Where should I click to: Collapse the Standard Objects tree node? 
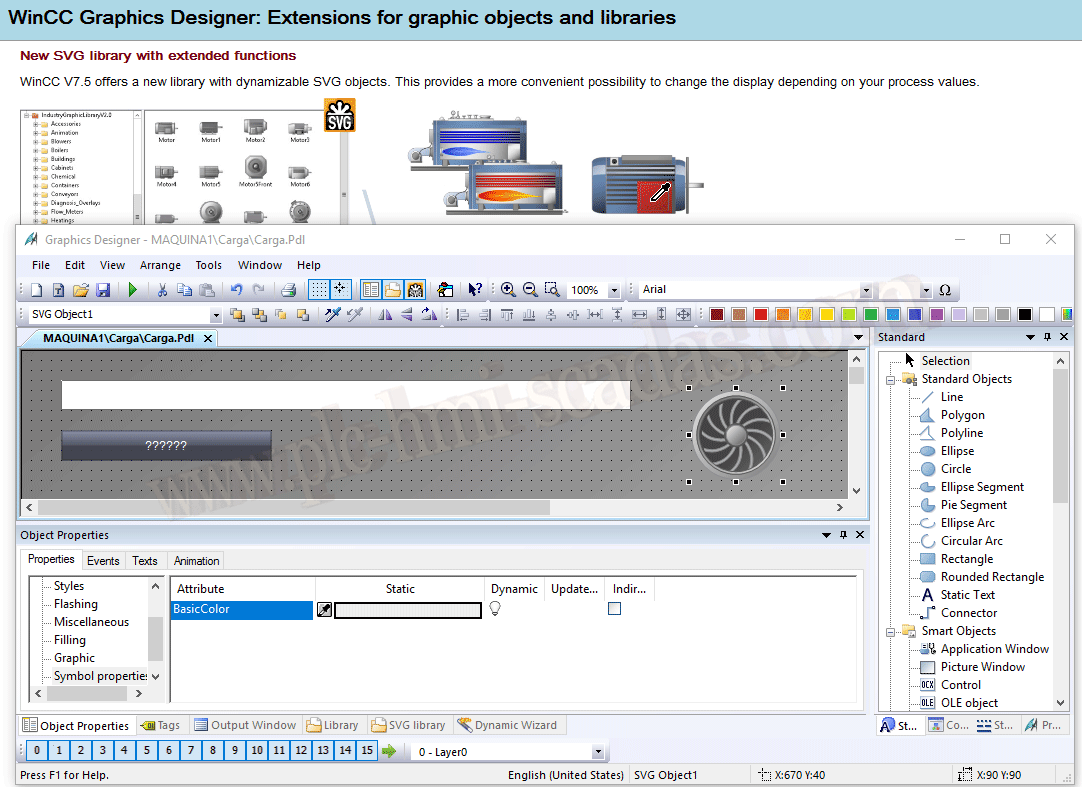pos(889,379)
